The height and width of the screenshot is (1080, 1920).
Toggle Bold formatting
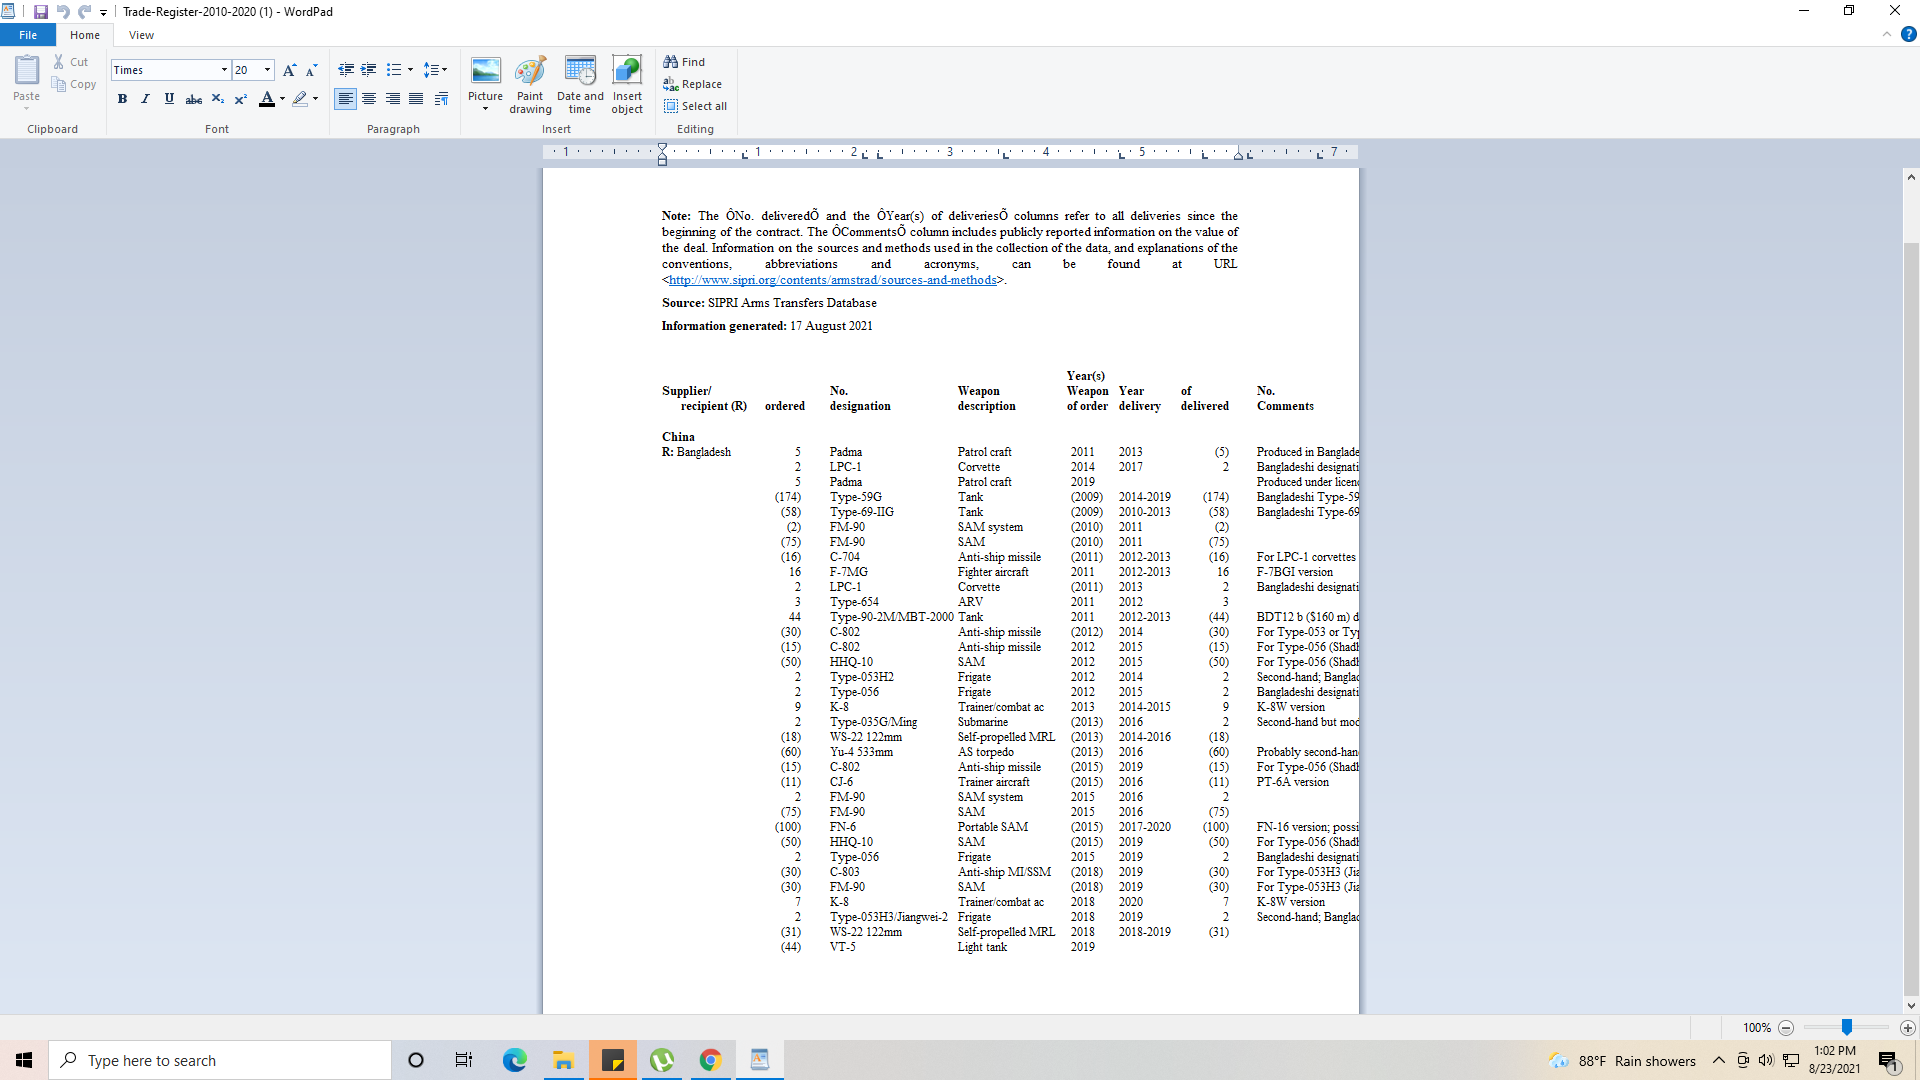point(122,99)
